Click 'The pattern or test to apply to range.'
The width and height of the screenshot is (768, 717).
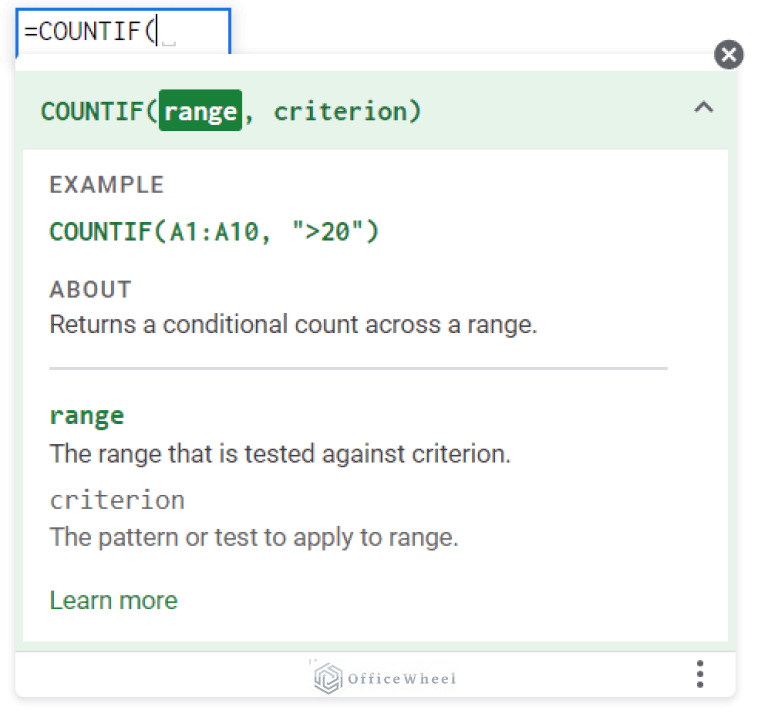[254, 537]
